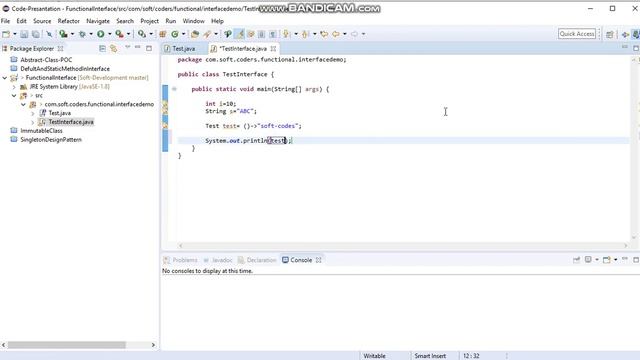Viewport: 640px width, 360px height.
Task: Open Package Explorer view menu
Action: click(127, 48)
